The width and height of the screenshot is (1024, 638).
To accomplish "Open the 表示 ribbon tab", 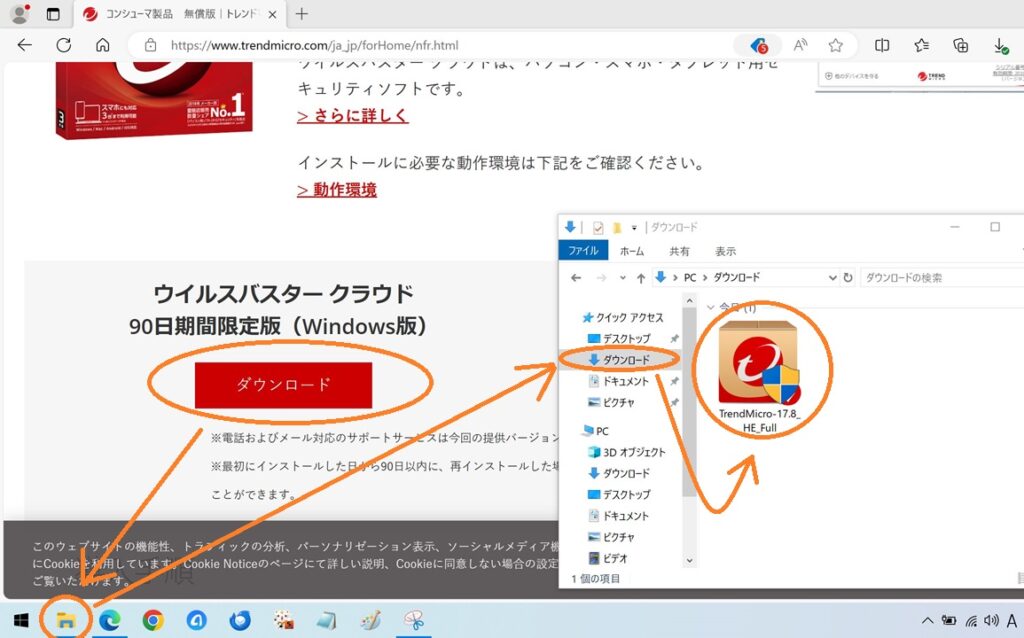I will tap(725, 251).
